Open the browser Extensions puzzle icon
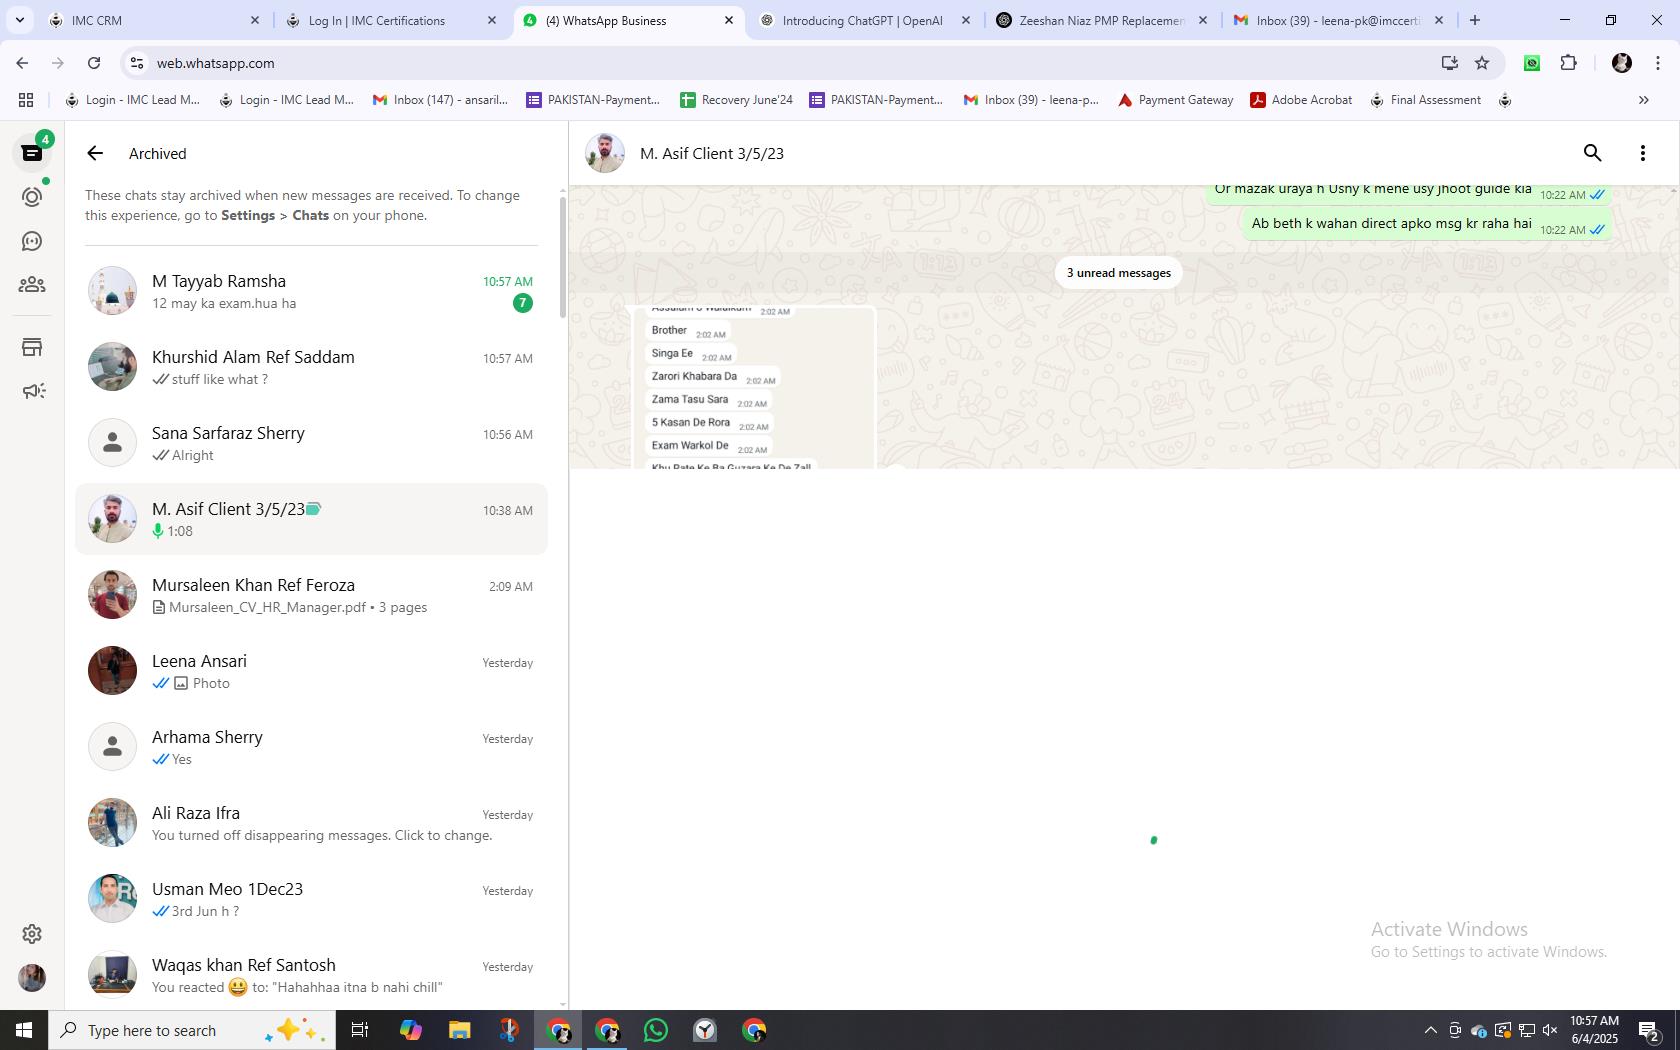Image resolution: width=1680 pixels, height=1050 pixels. pyautogui.click(x=1568, y=63)
